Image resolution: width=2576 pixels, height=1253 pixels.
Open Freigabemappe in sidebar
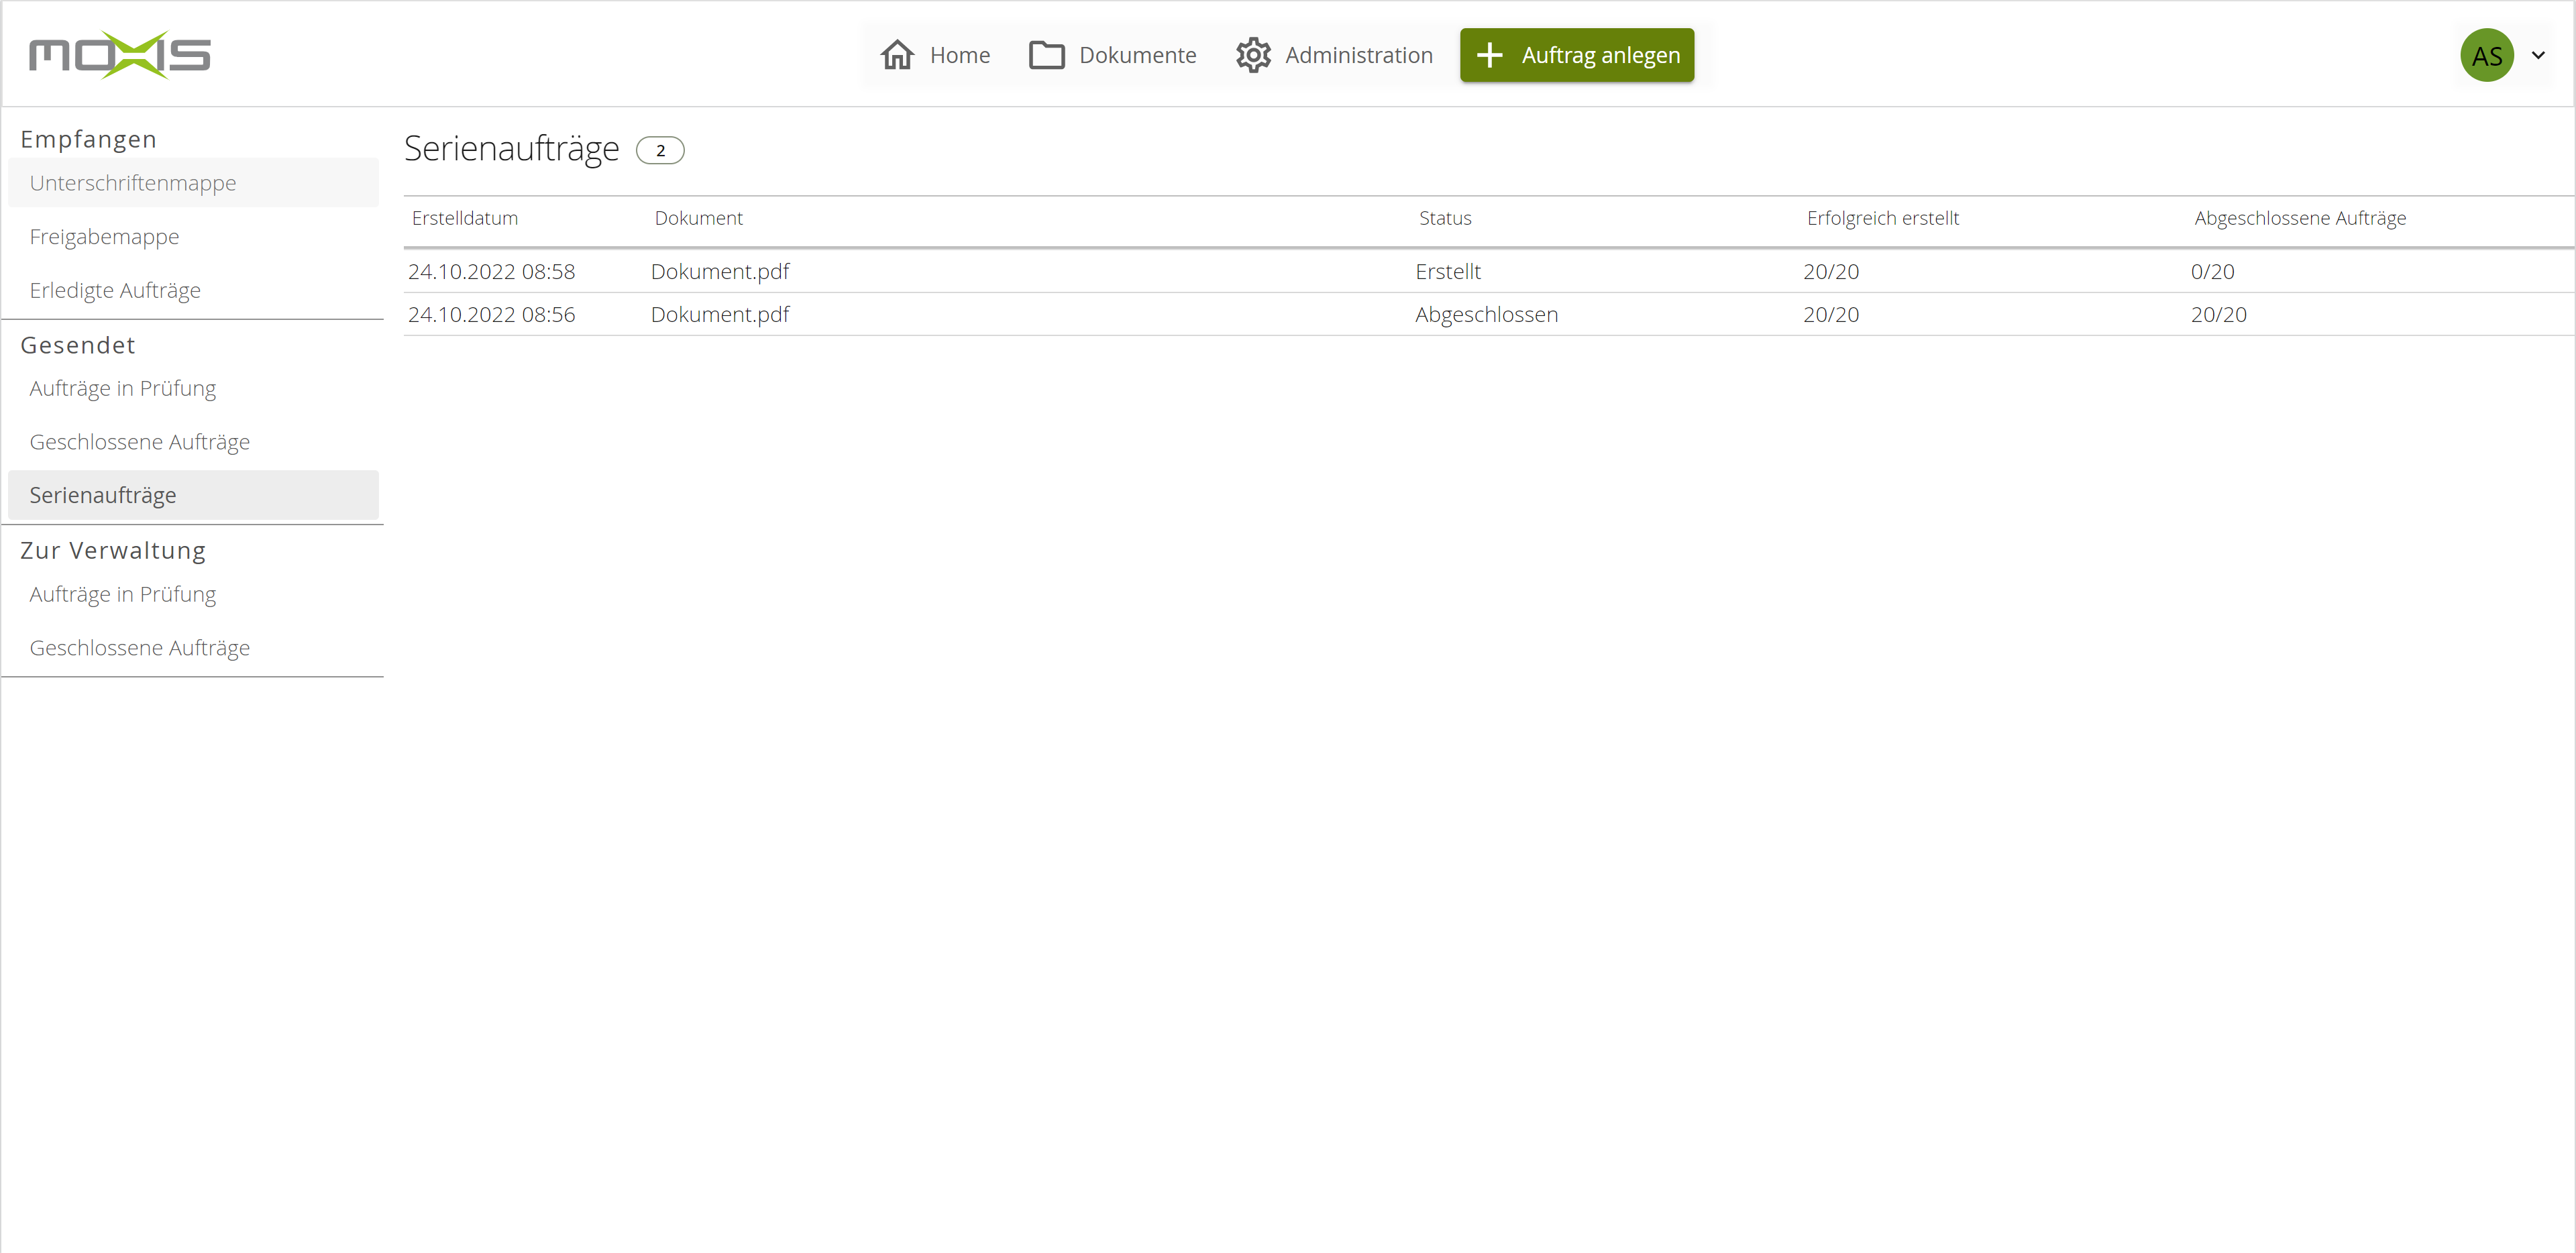(x=105, y=237)
